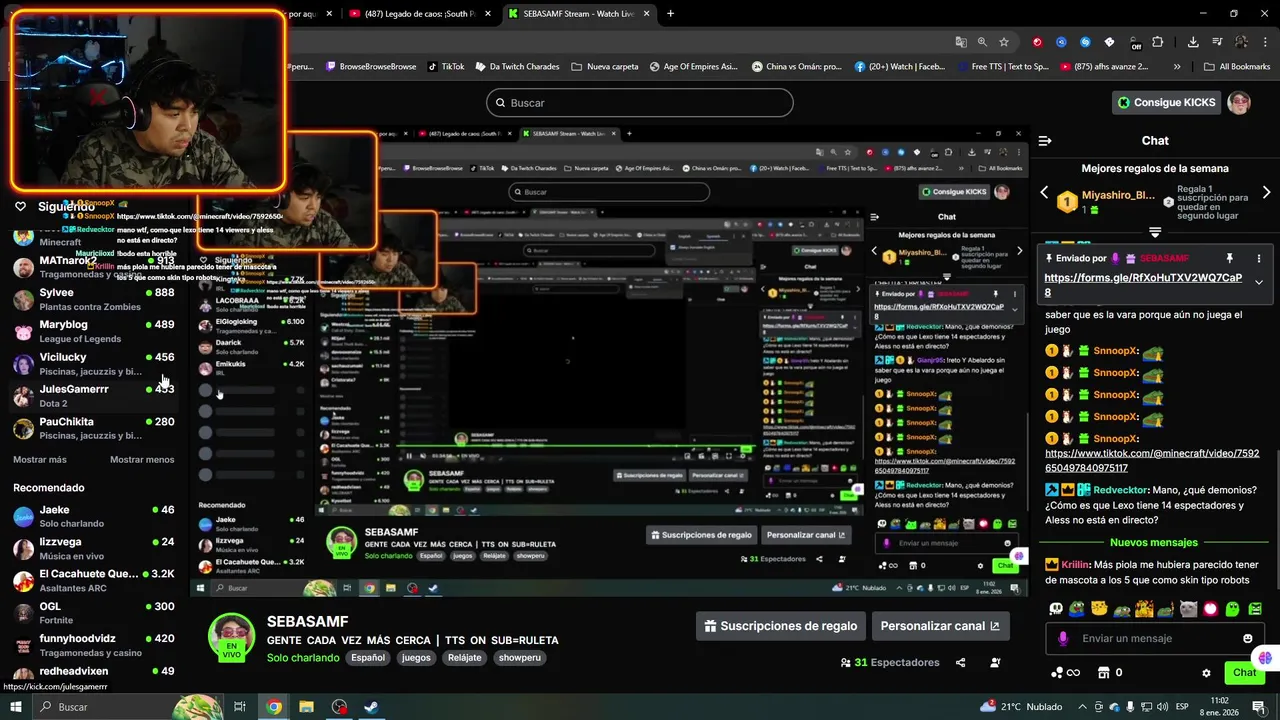Open the emoji picker in chat input
1280x720 pixels.
1247,638
